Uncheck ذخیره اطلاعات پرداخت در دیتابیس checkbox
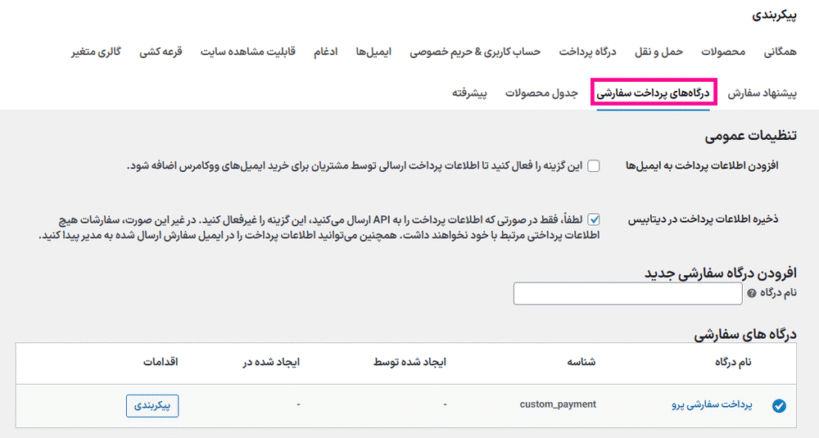The width and height of the screenshot is (819, 438). (593, 219)
